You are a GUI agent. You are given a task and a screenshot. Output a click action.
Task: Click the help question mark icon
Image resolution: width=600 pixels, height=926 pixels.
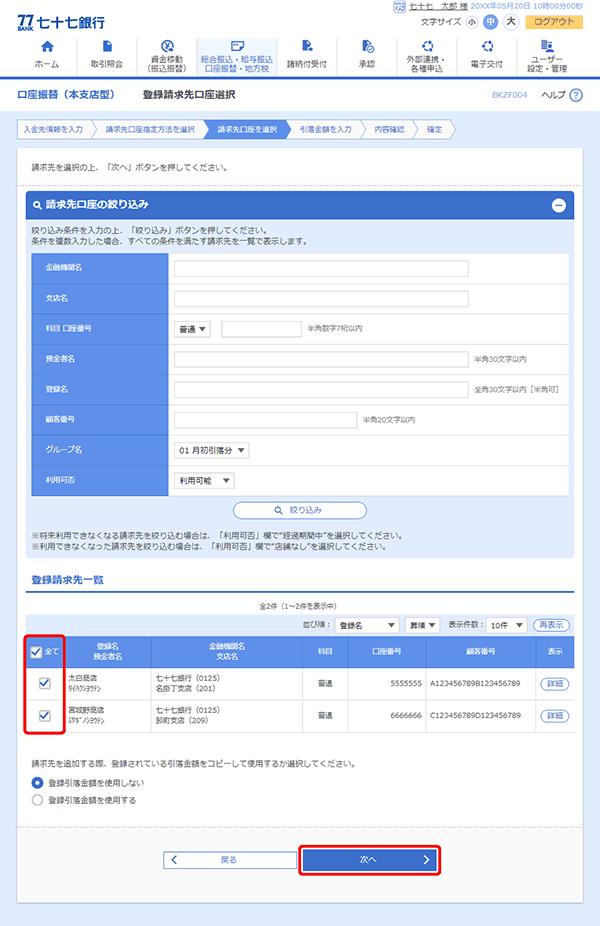[576, 95]
